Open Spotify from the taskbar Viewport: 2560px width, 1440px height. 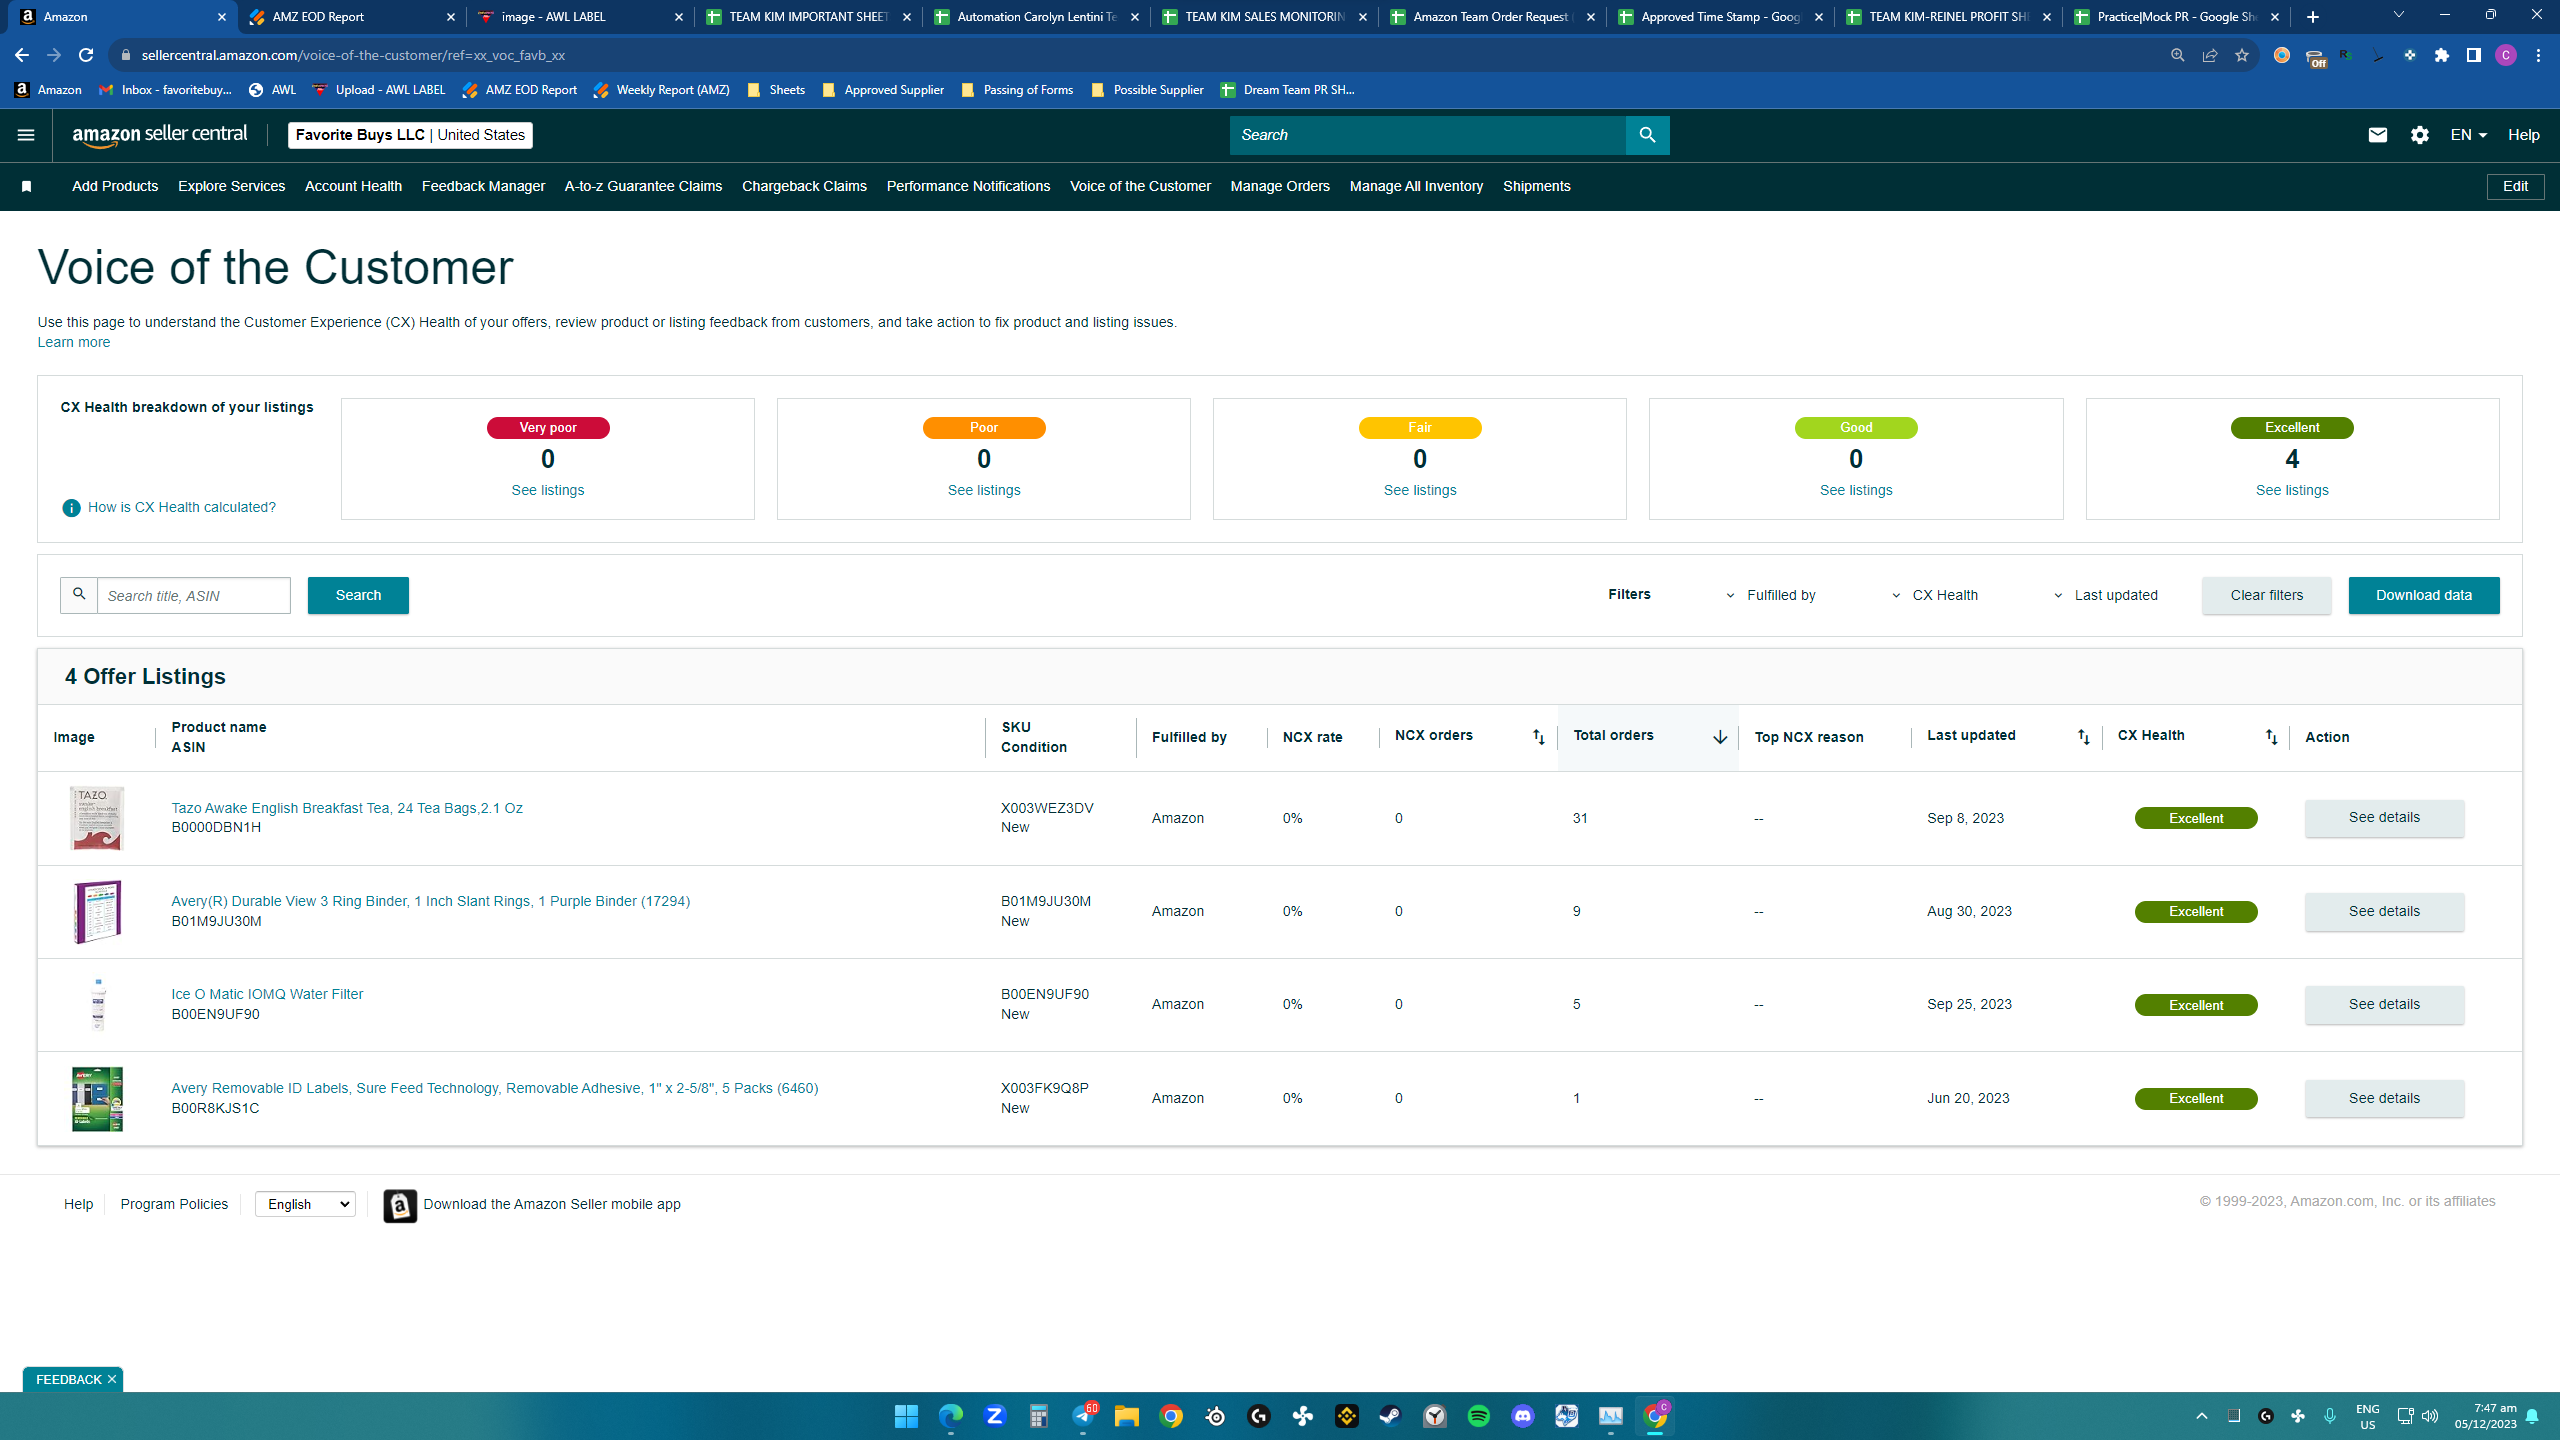tap(1479, 1416)
